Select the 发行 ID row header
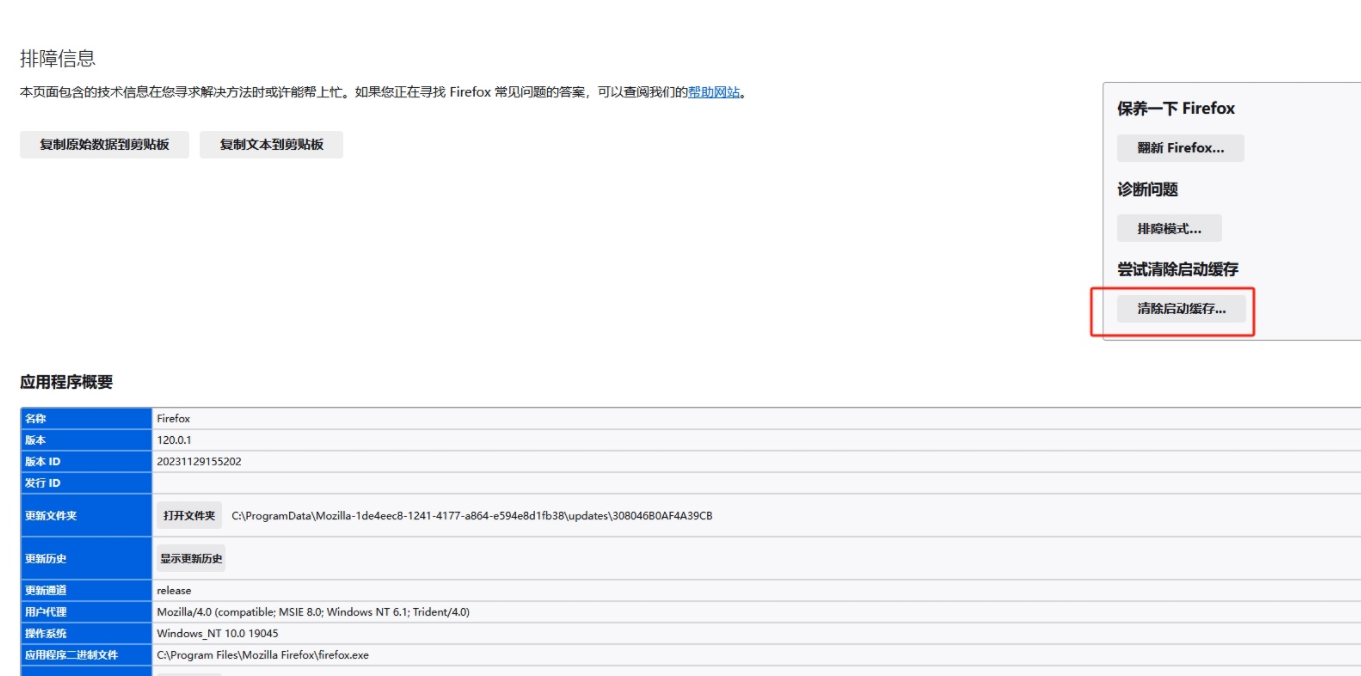 click(86, 483)
